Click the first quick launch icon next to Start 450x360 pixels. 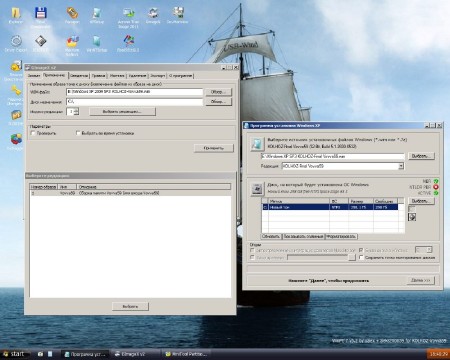pos(40,354)
